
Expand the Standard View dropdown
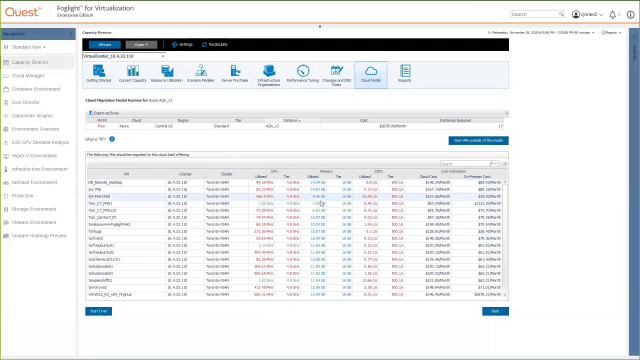28,47
